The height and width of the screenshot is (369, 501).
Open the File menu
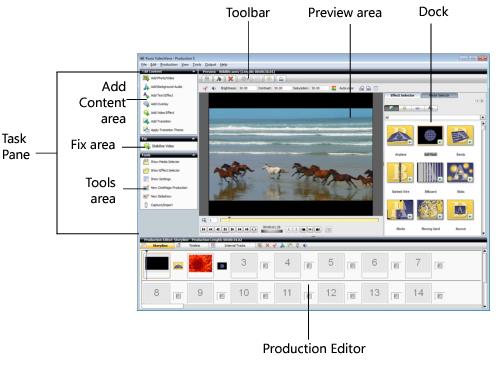144,65
